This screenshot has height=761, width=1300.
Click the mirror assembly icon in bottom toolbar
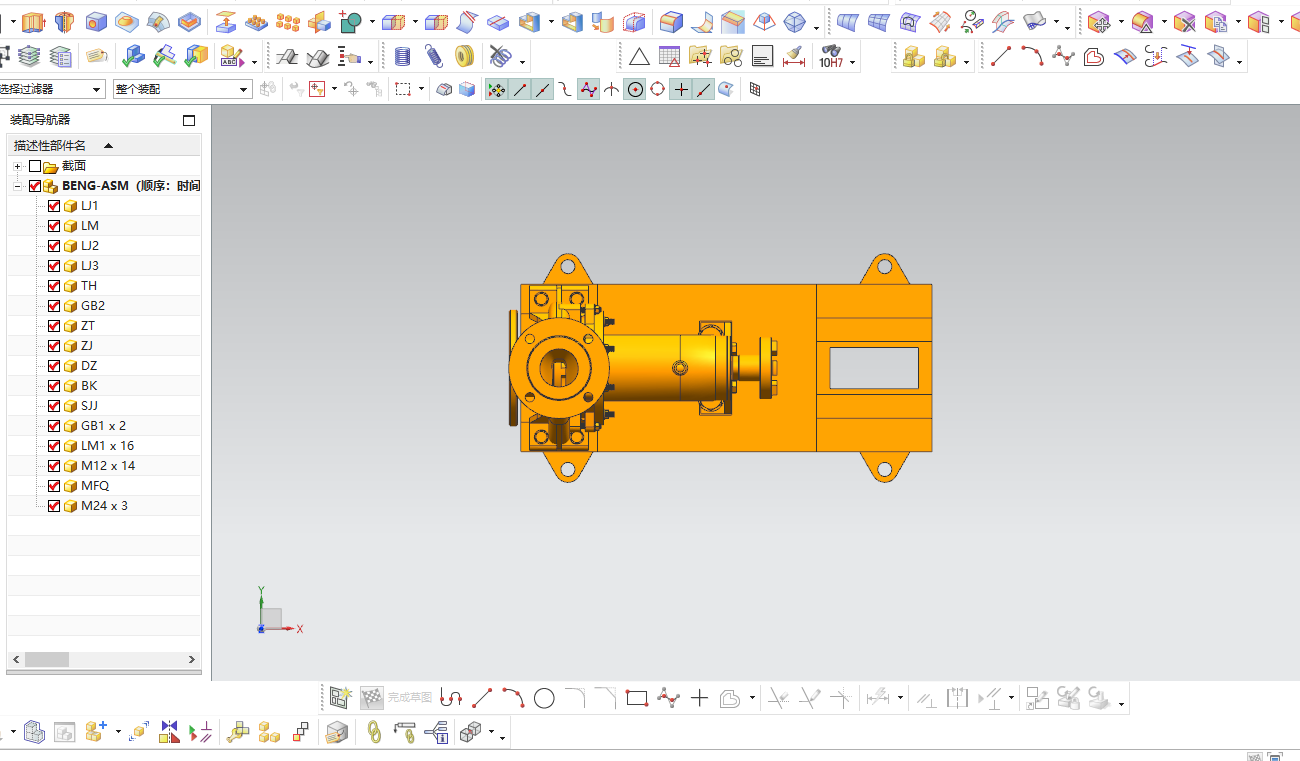pyautogui.click(x=168, y=733)
